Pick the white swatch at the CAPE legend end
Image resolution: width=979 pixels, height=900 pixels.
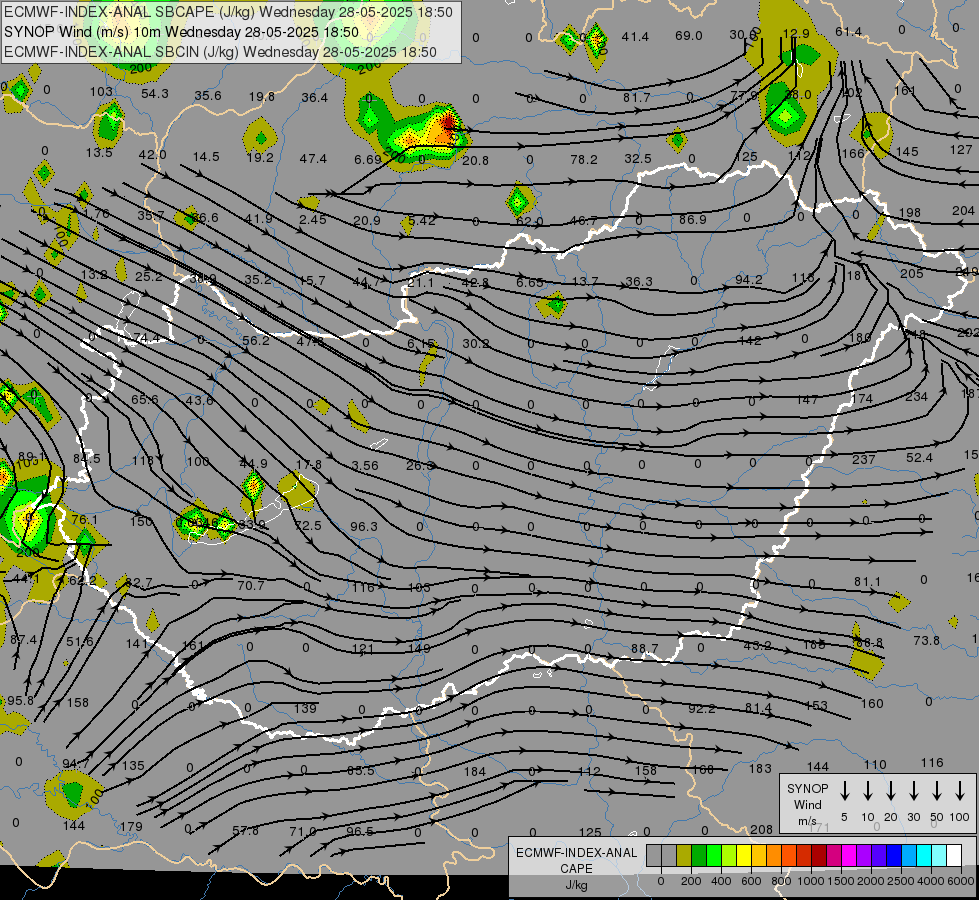954,856
